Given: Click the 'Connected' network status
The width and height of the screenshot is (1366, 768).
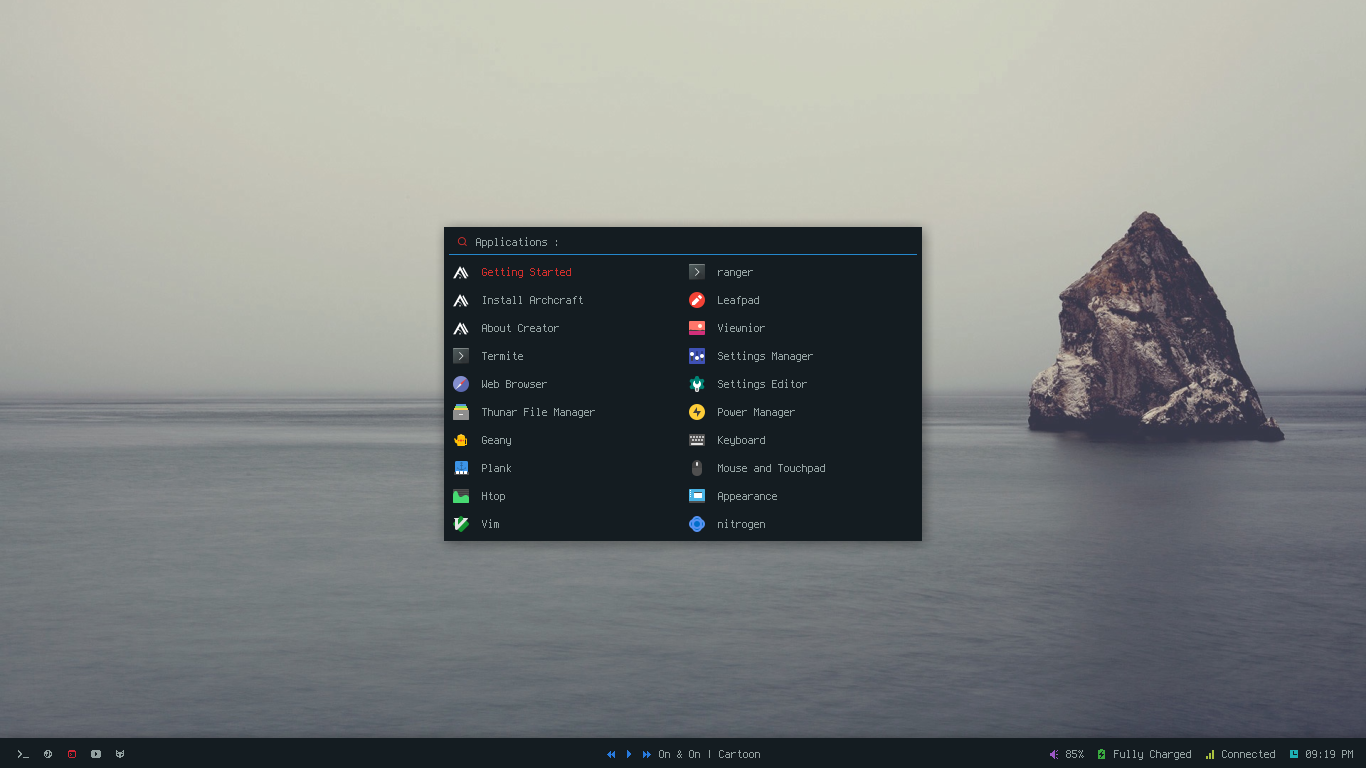Looking at the screenshot, I should [x=1248, y=754].
